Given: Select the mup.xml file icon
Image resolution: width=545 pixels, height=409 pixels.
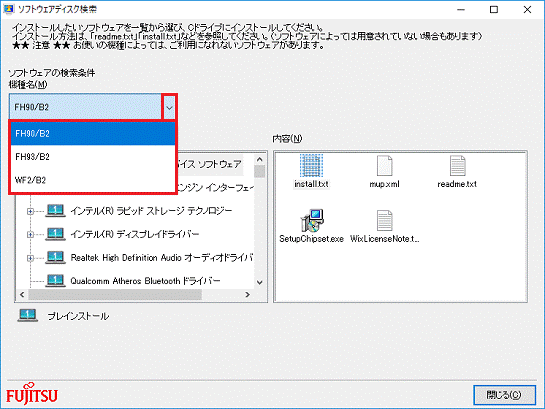Looking at the screenshot, I should pos(384,166).
